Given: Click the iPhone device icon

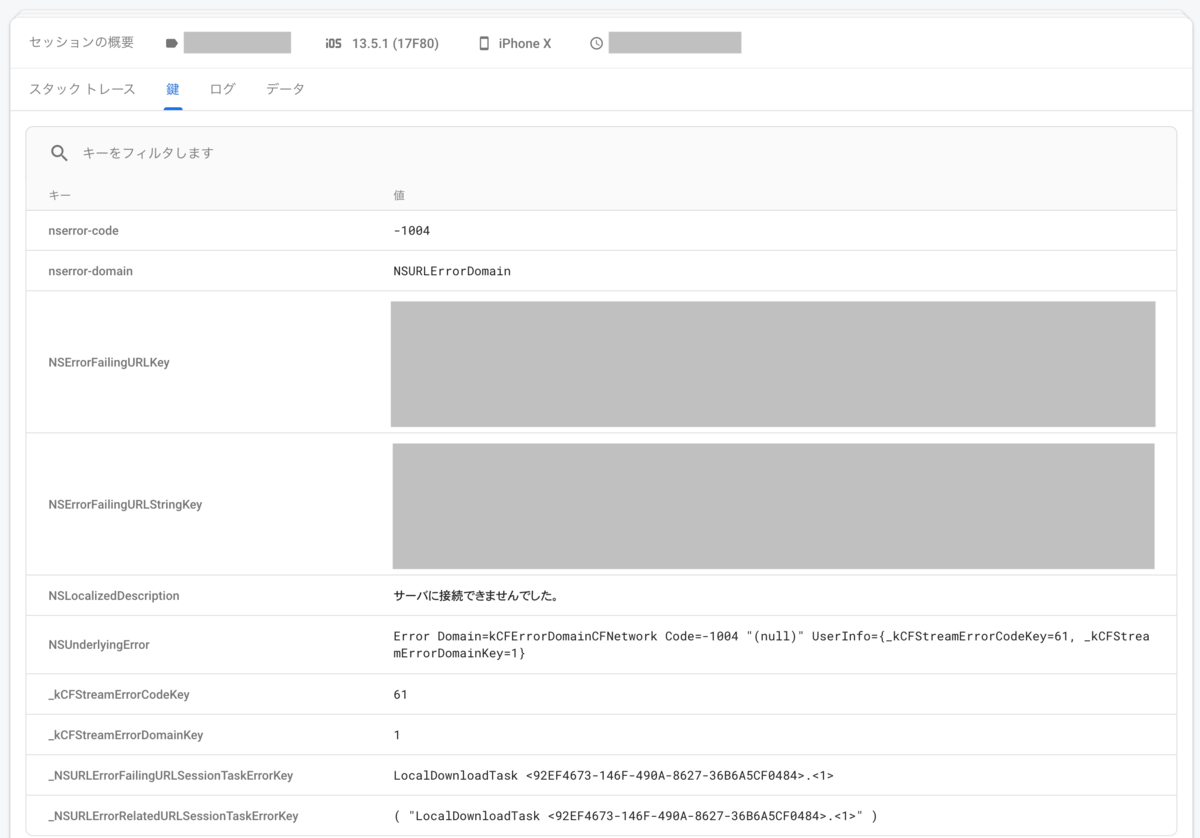Looking at the screenshot, I should [484, 43].
